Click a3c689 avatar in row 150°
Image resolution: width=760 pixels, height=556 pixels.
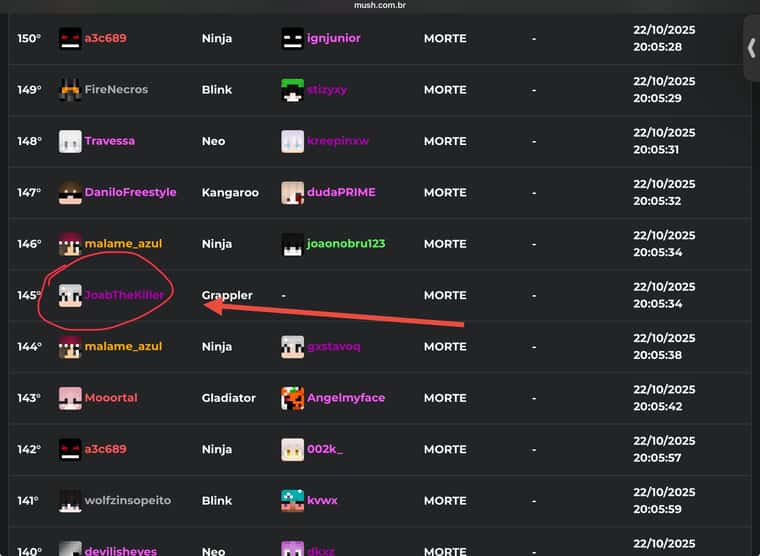[x=70, y=38]
